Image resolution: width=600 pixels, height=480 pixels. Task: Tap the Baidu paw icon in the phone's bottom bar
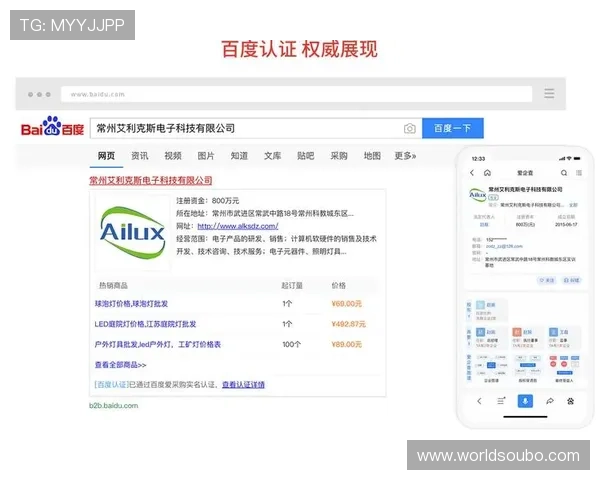coord(570,401)
